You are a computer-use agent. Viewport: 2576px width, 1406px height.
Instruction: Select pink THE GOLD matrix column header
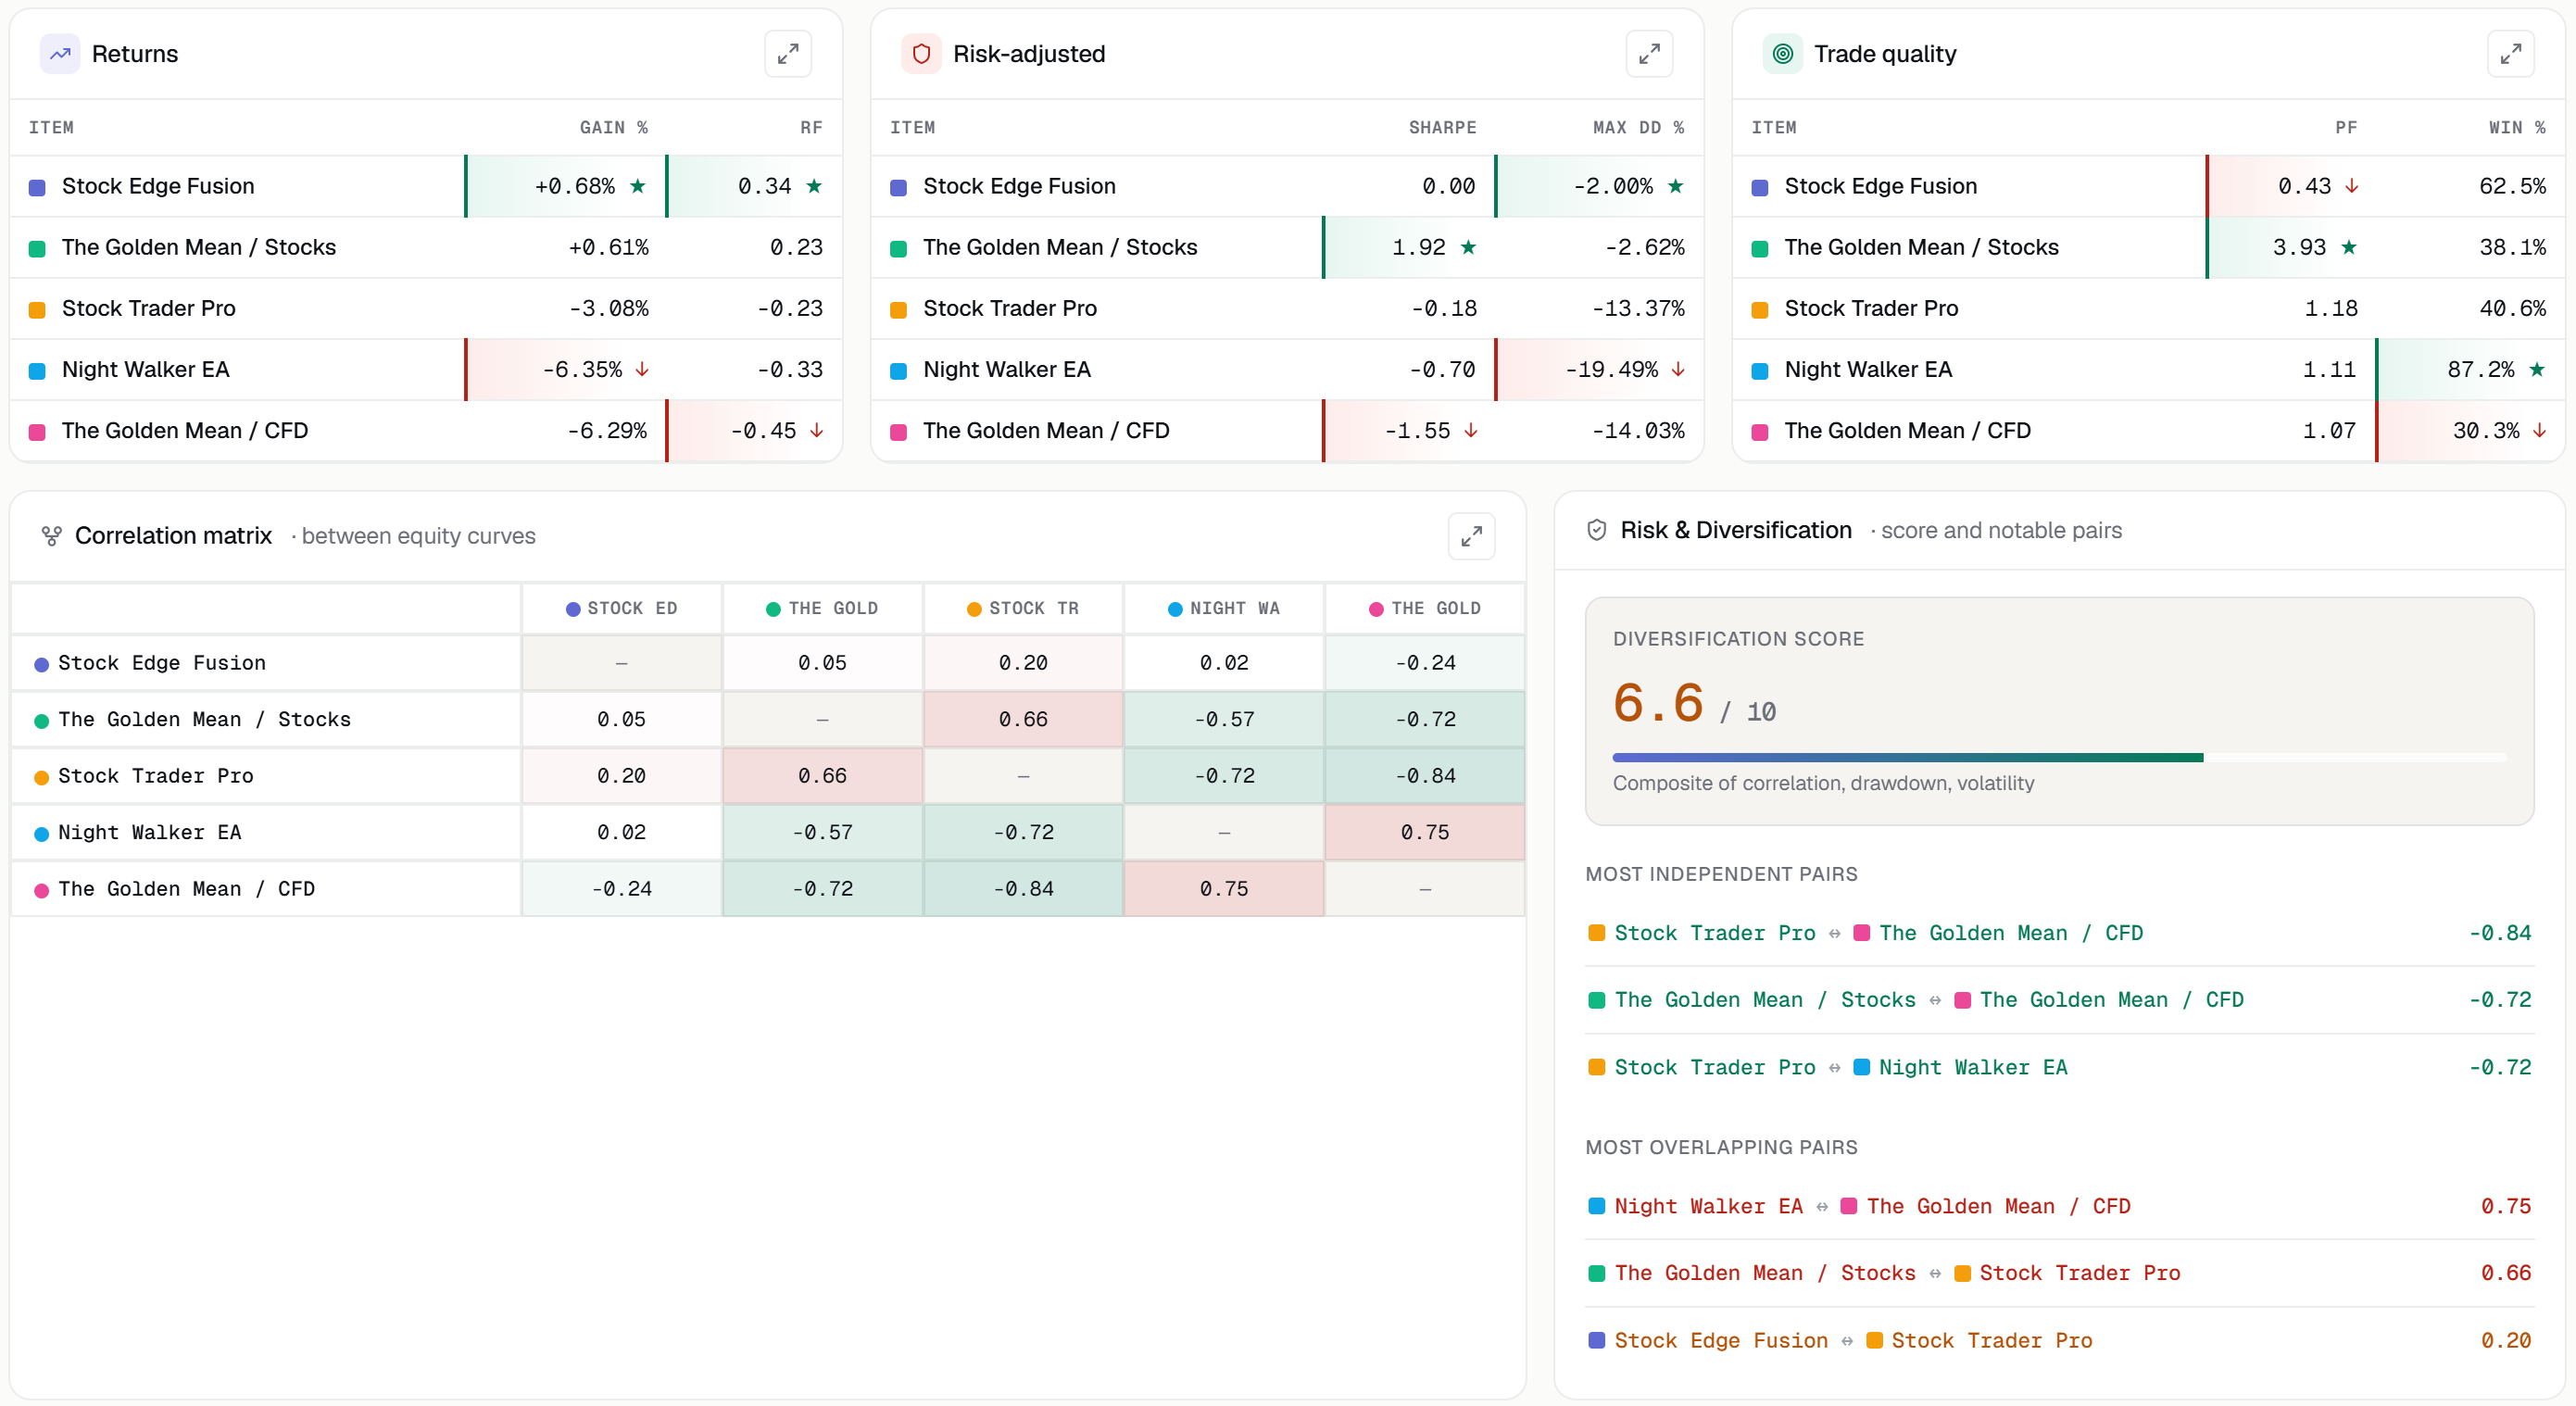click(1425, 608)
